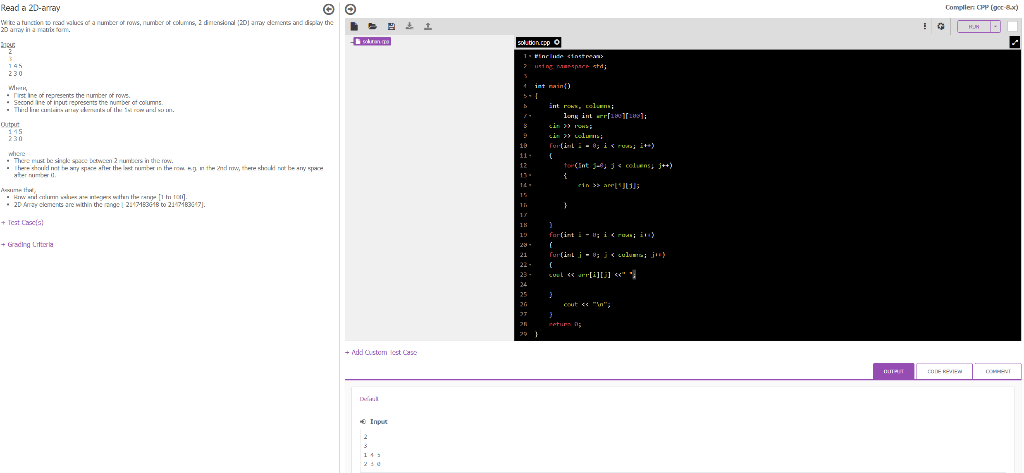Click the 'Input' heading in the problem description

8,44
